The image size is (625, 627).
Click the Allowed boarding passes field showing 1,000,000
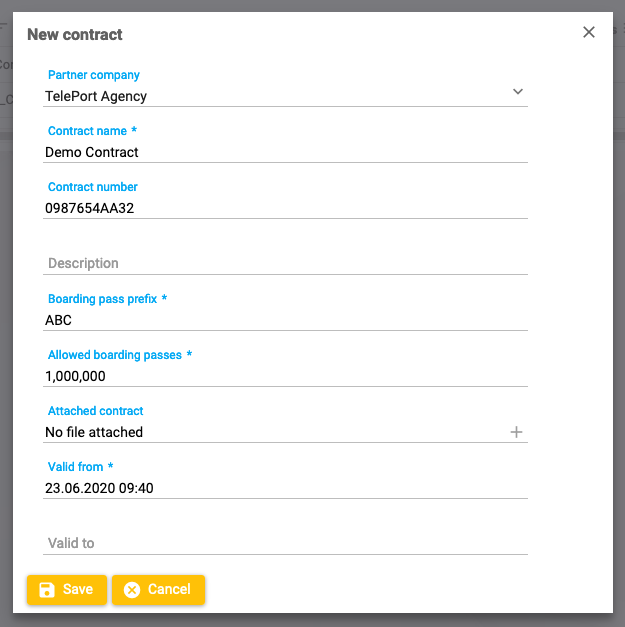(285, 377)
